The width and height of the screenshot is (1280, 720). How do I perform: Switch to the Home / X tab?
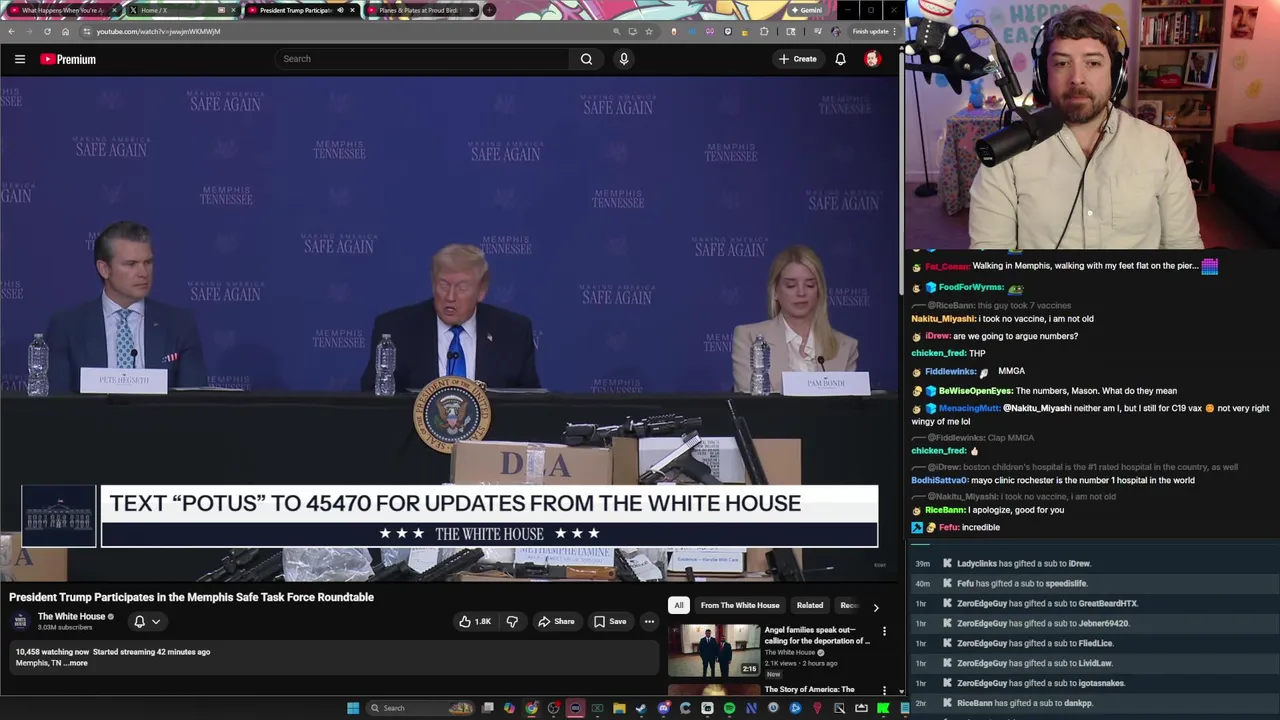(x=175, y=10)
